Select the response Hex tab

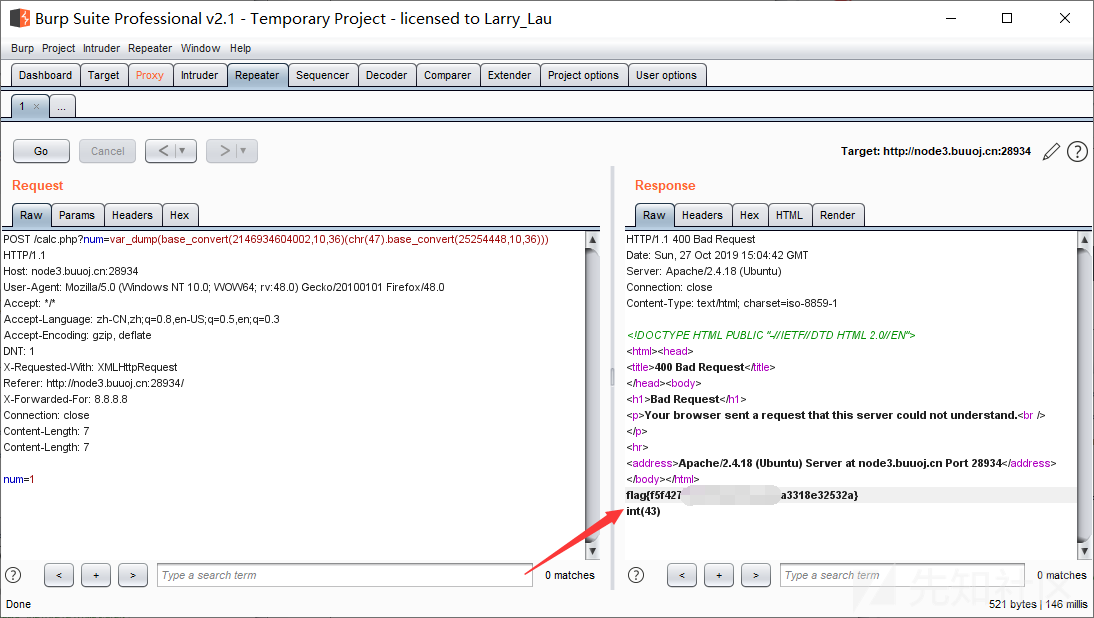(x=750, y=216)
